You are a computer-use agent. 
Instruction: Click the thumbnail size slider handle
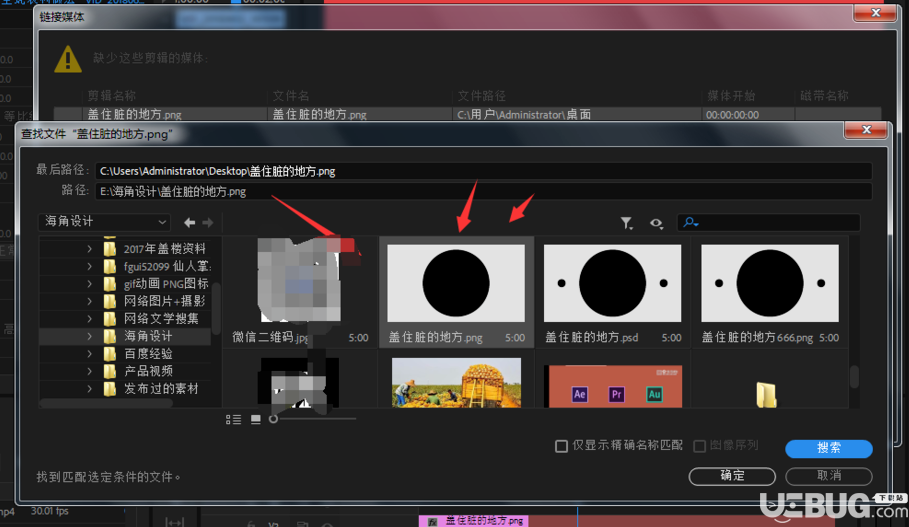(x=273, y=419)
